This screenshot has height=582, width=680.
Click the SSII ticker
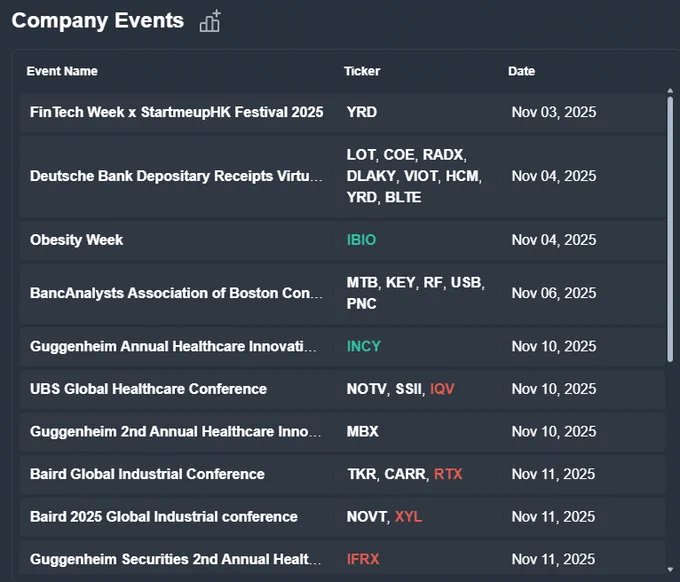click(408, 389)
